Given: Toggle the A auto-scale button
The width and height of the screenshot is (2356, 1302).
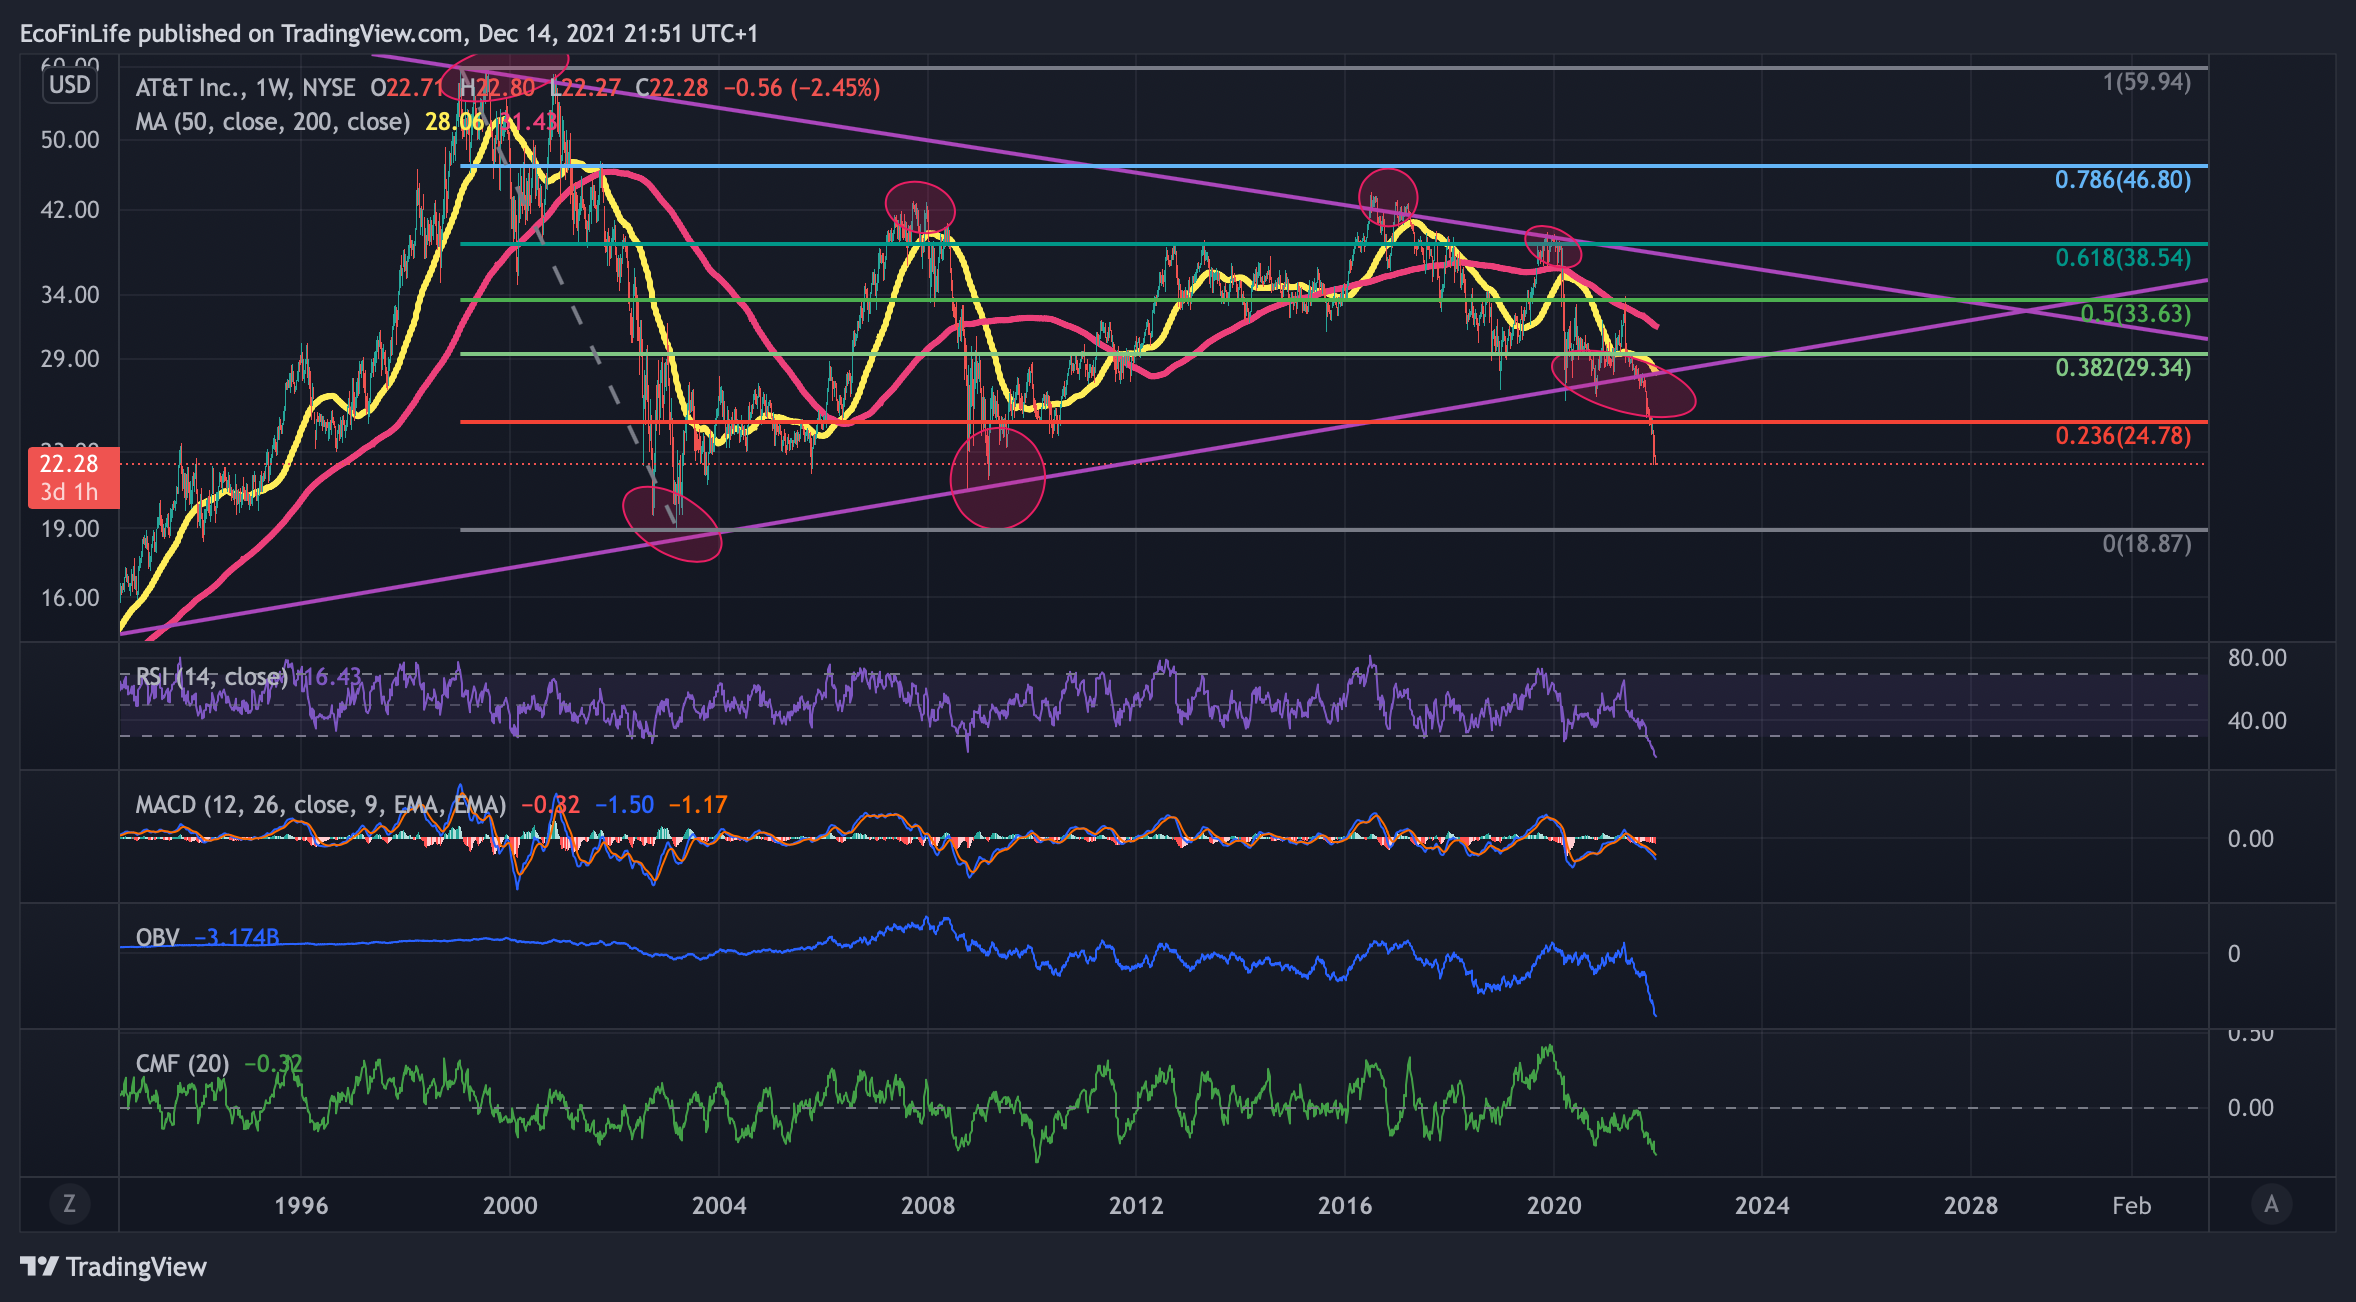Looking at the screenshot, I should tap(2271, 1203).
